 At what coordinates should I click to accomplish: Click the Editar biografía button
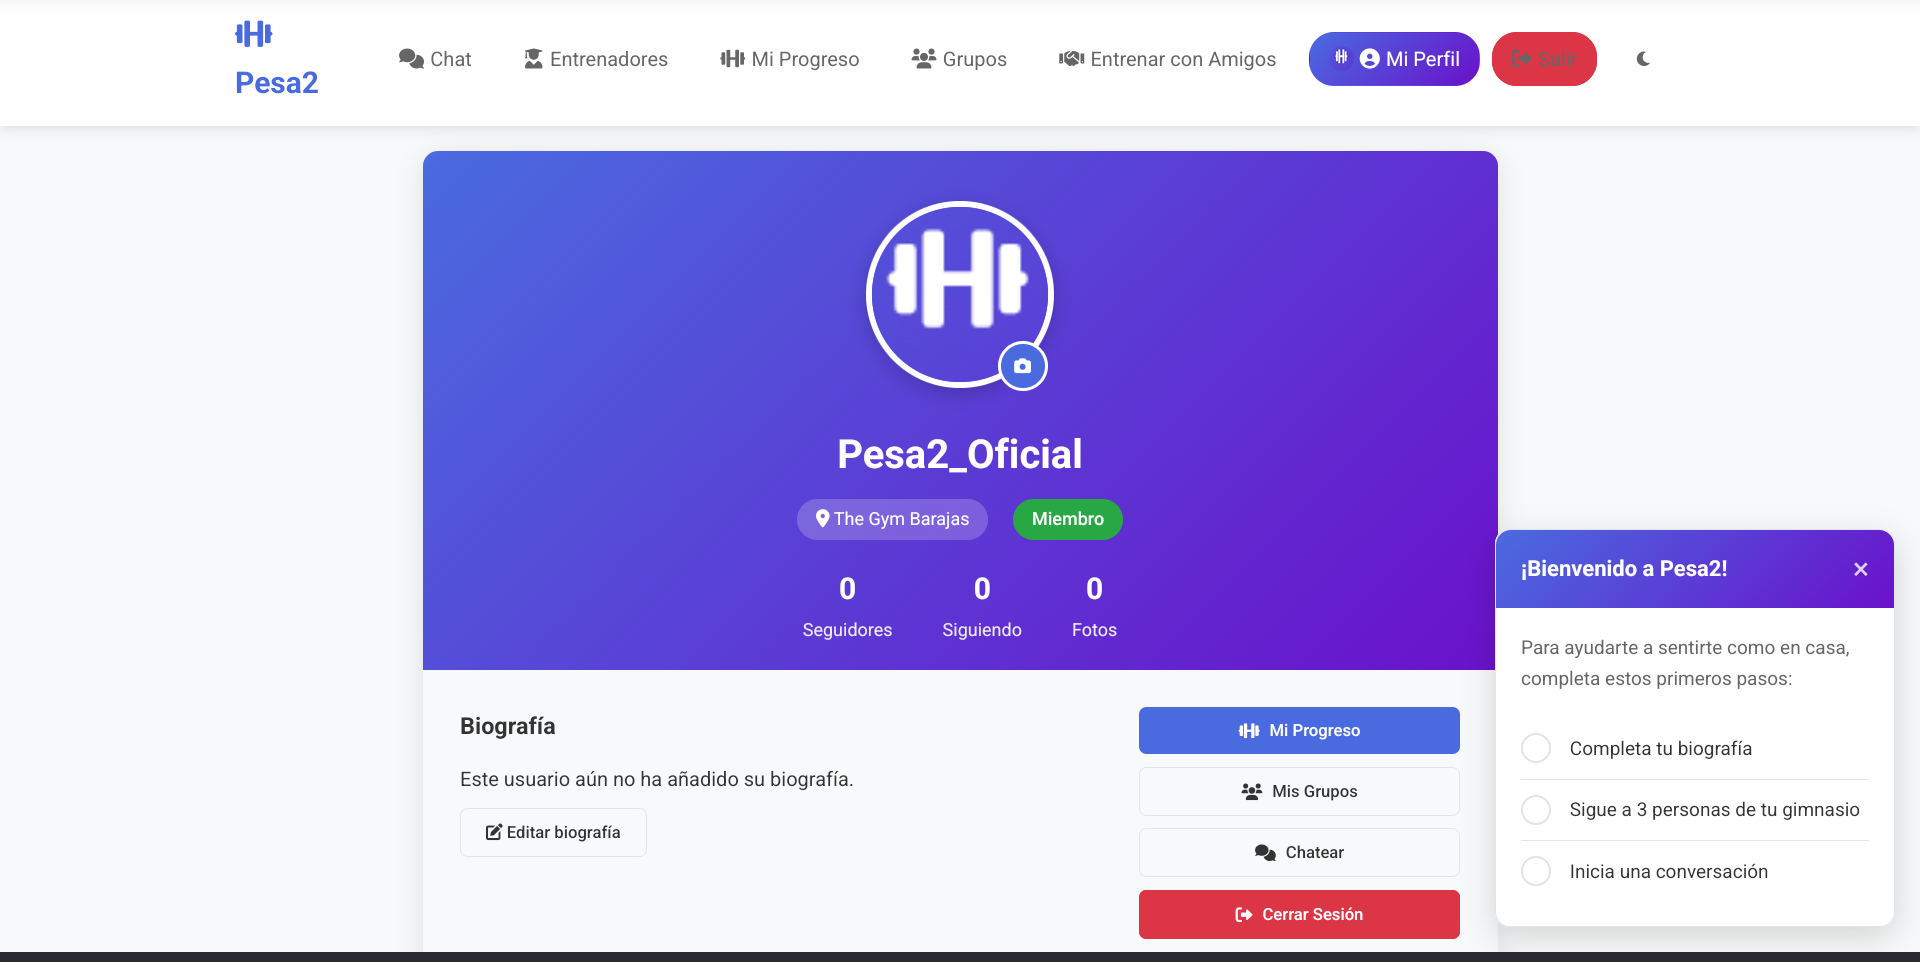click(553, 832)
